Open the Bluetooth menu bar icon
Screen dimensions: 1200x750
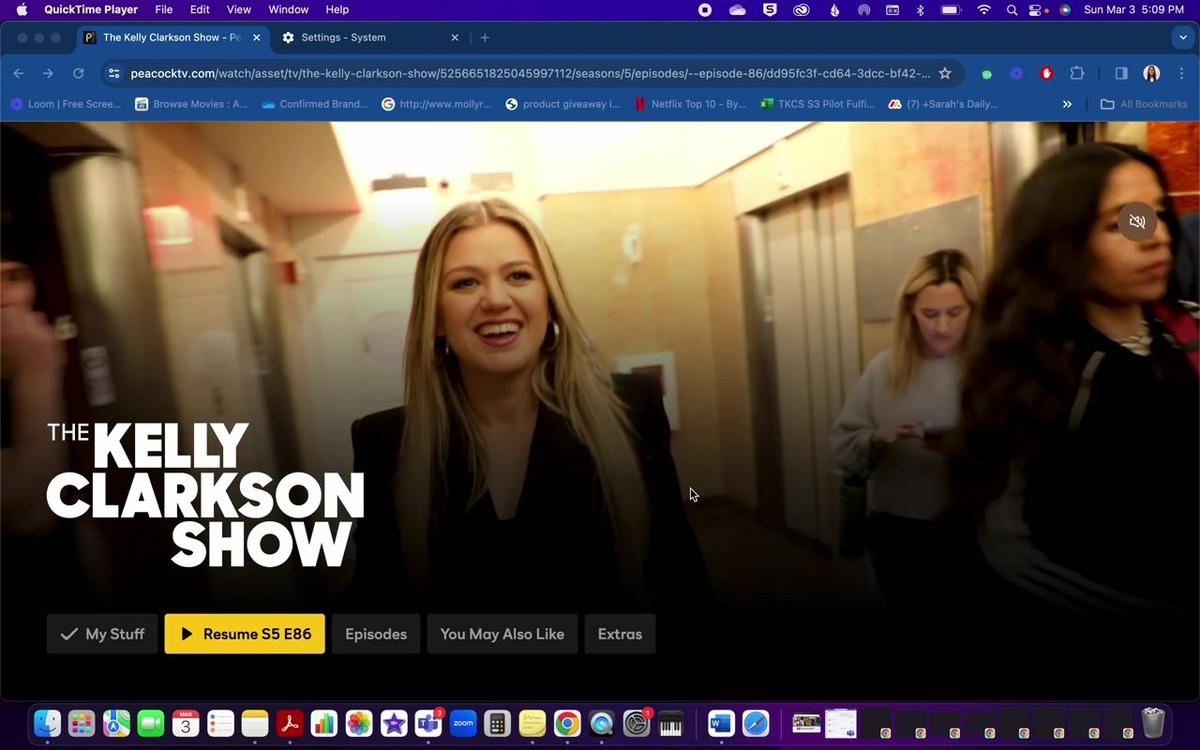click(x=921, y=10)
